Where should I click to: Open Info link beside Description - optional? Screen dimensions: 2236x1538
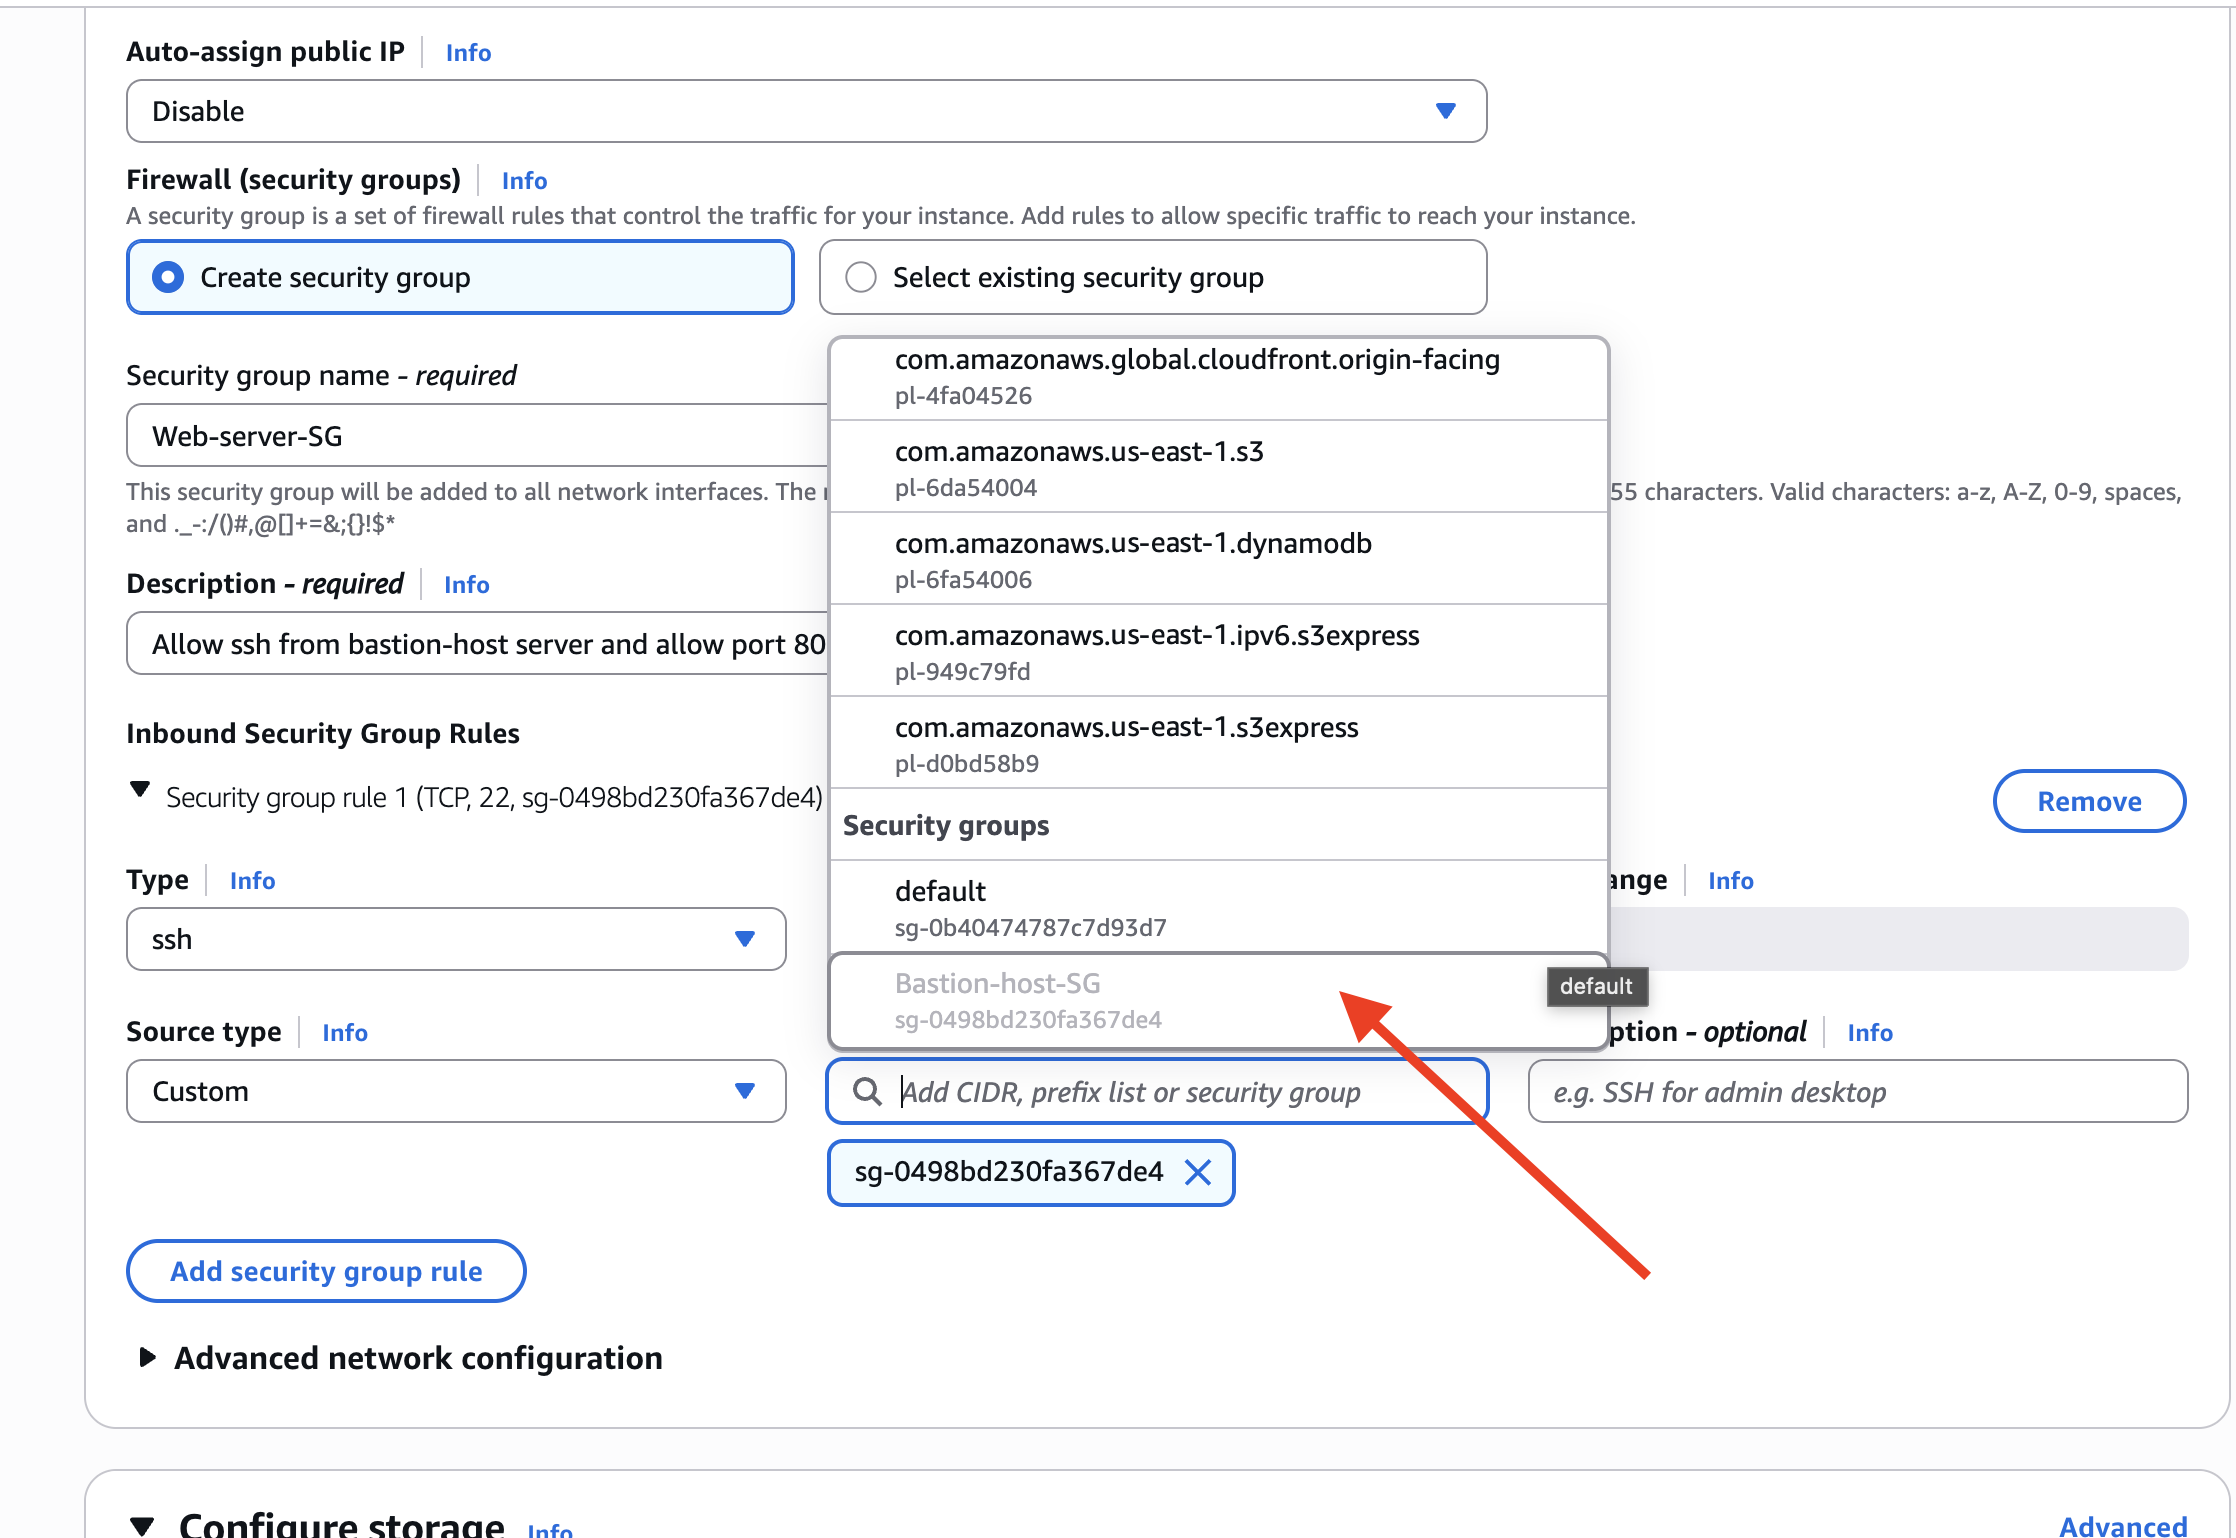tap(1870, 1032)
